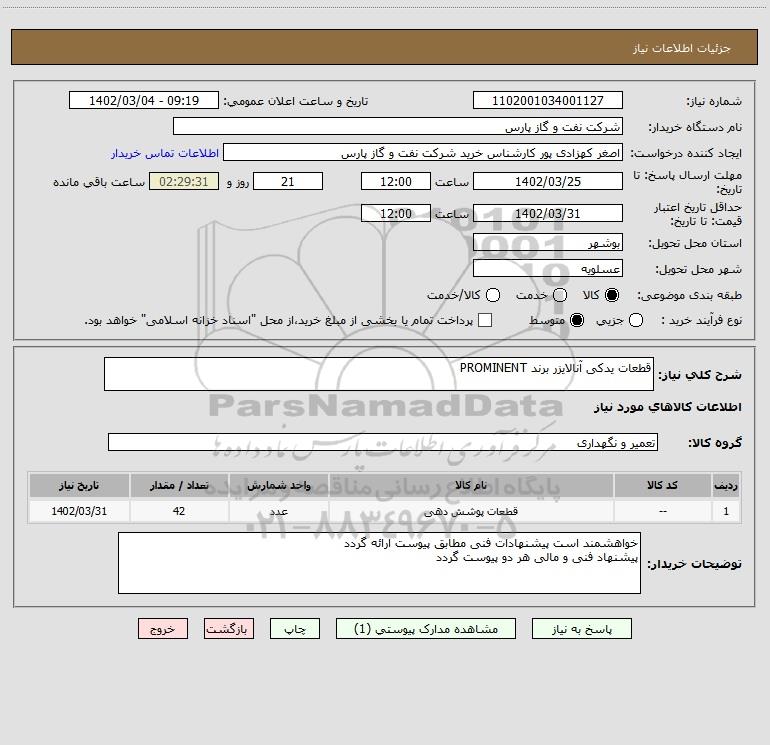Click response deadline date 1402/03/25
This screenshot has width=770, height=745.
point(548,181)
